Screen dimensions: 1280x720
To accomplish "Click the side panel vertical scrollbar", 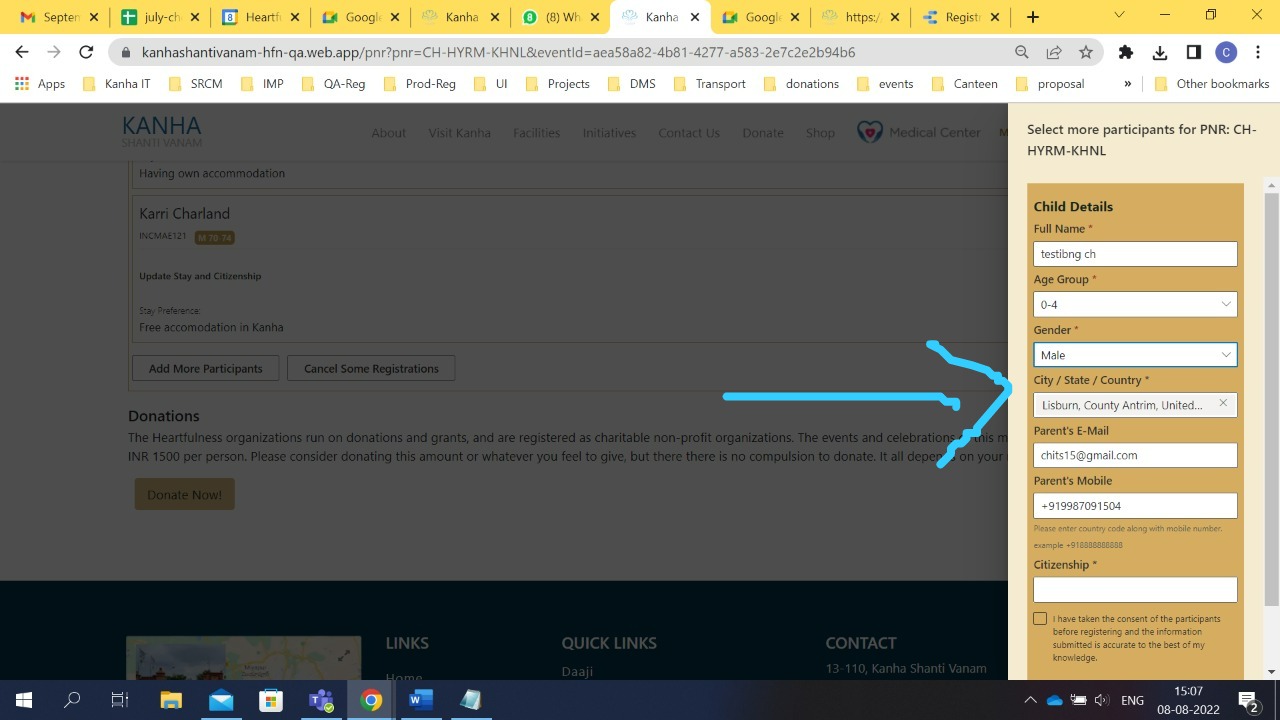I will [1271, 400].
